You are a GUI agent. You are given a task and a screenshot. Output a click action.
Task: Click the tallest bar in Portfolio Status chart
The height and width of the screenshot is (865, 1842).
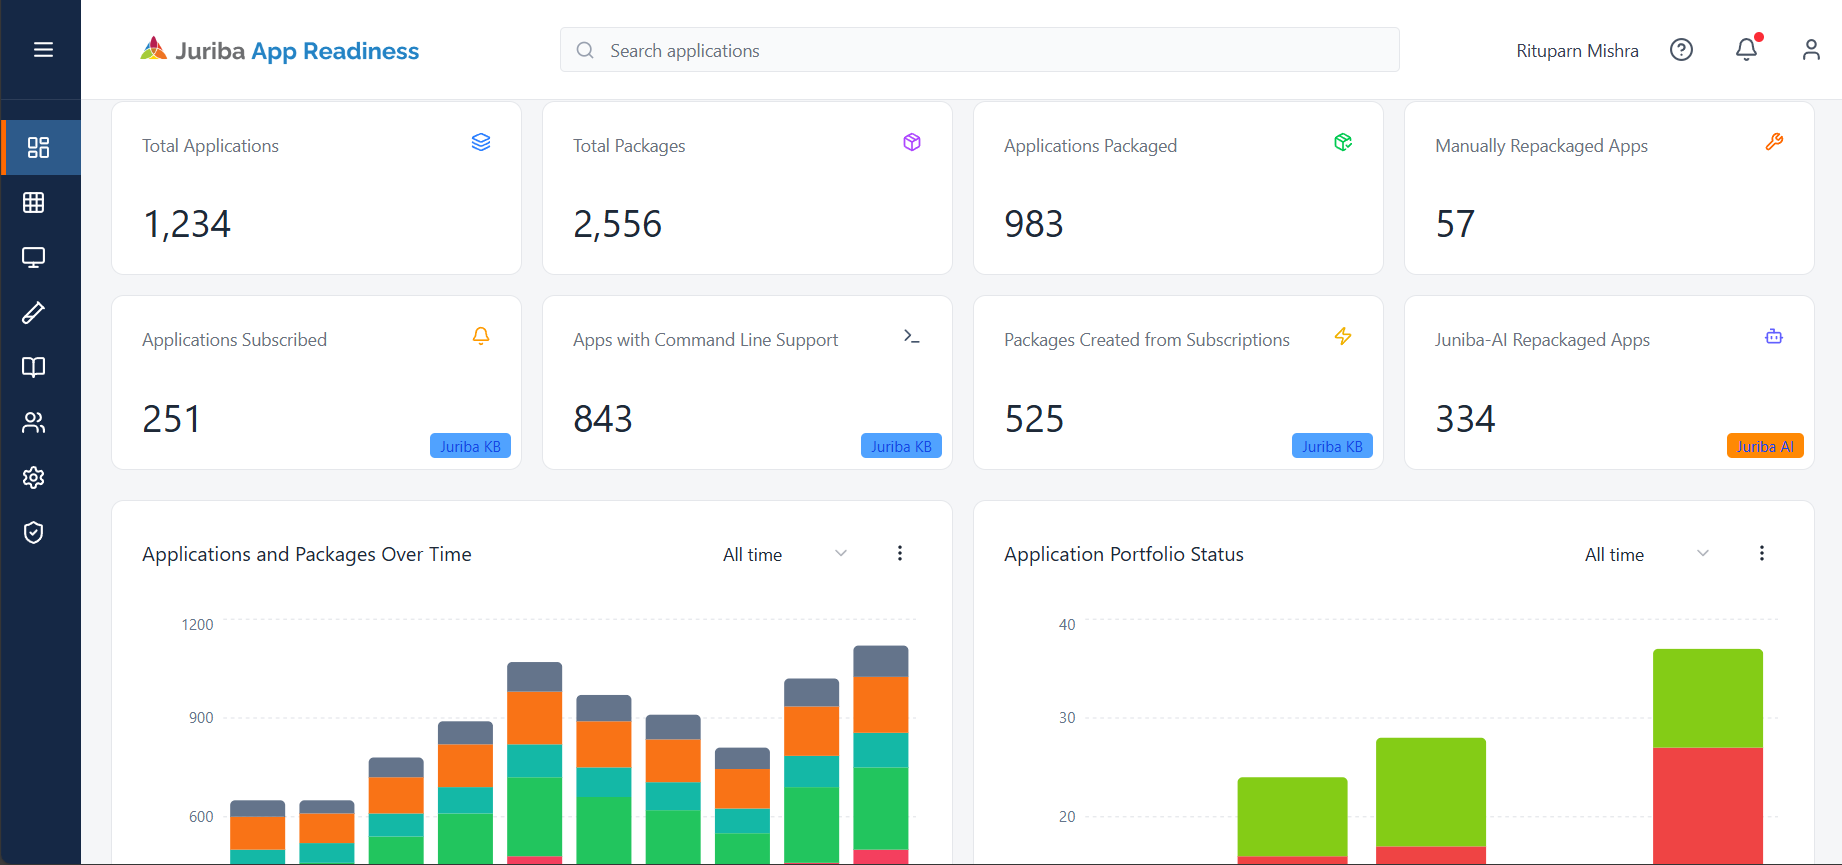[1708, 756]
